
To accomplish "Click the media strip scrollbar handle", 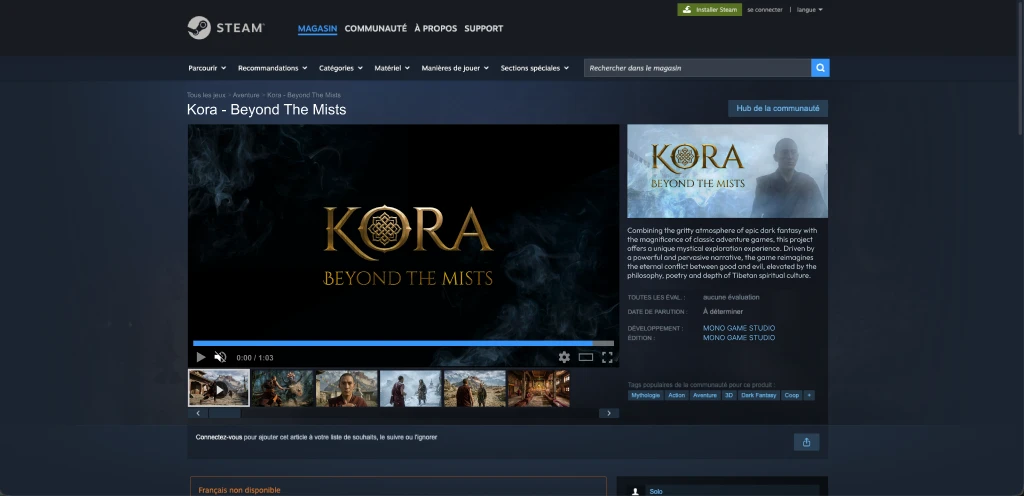I will pos(225,413).
